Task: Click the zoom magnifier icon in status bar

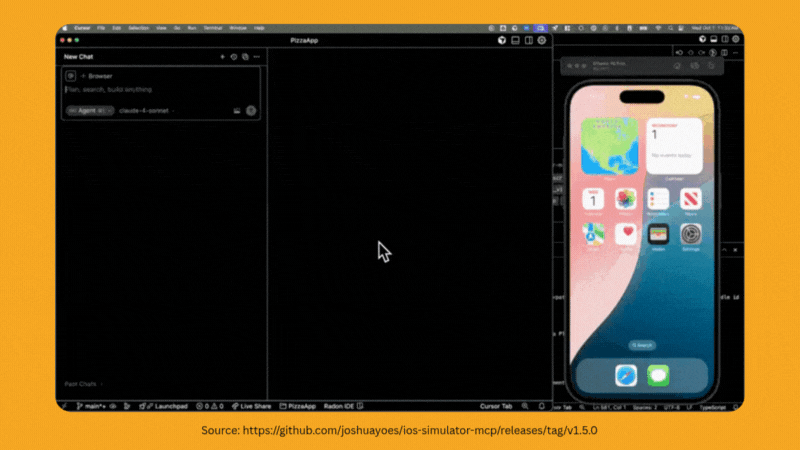Action: tap(525, 406)
